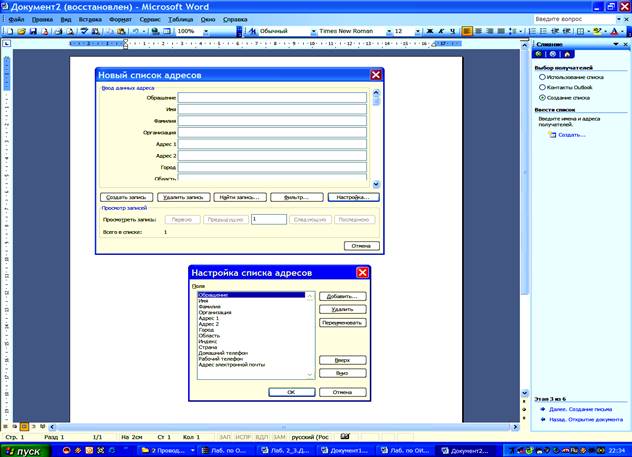Apply the font color button
This screenshot has height=457, width=632.
614,31
